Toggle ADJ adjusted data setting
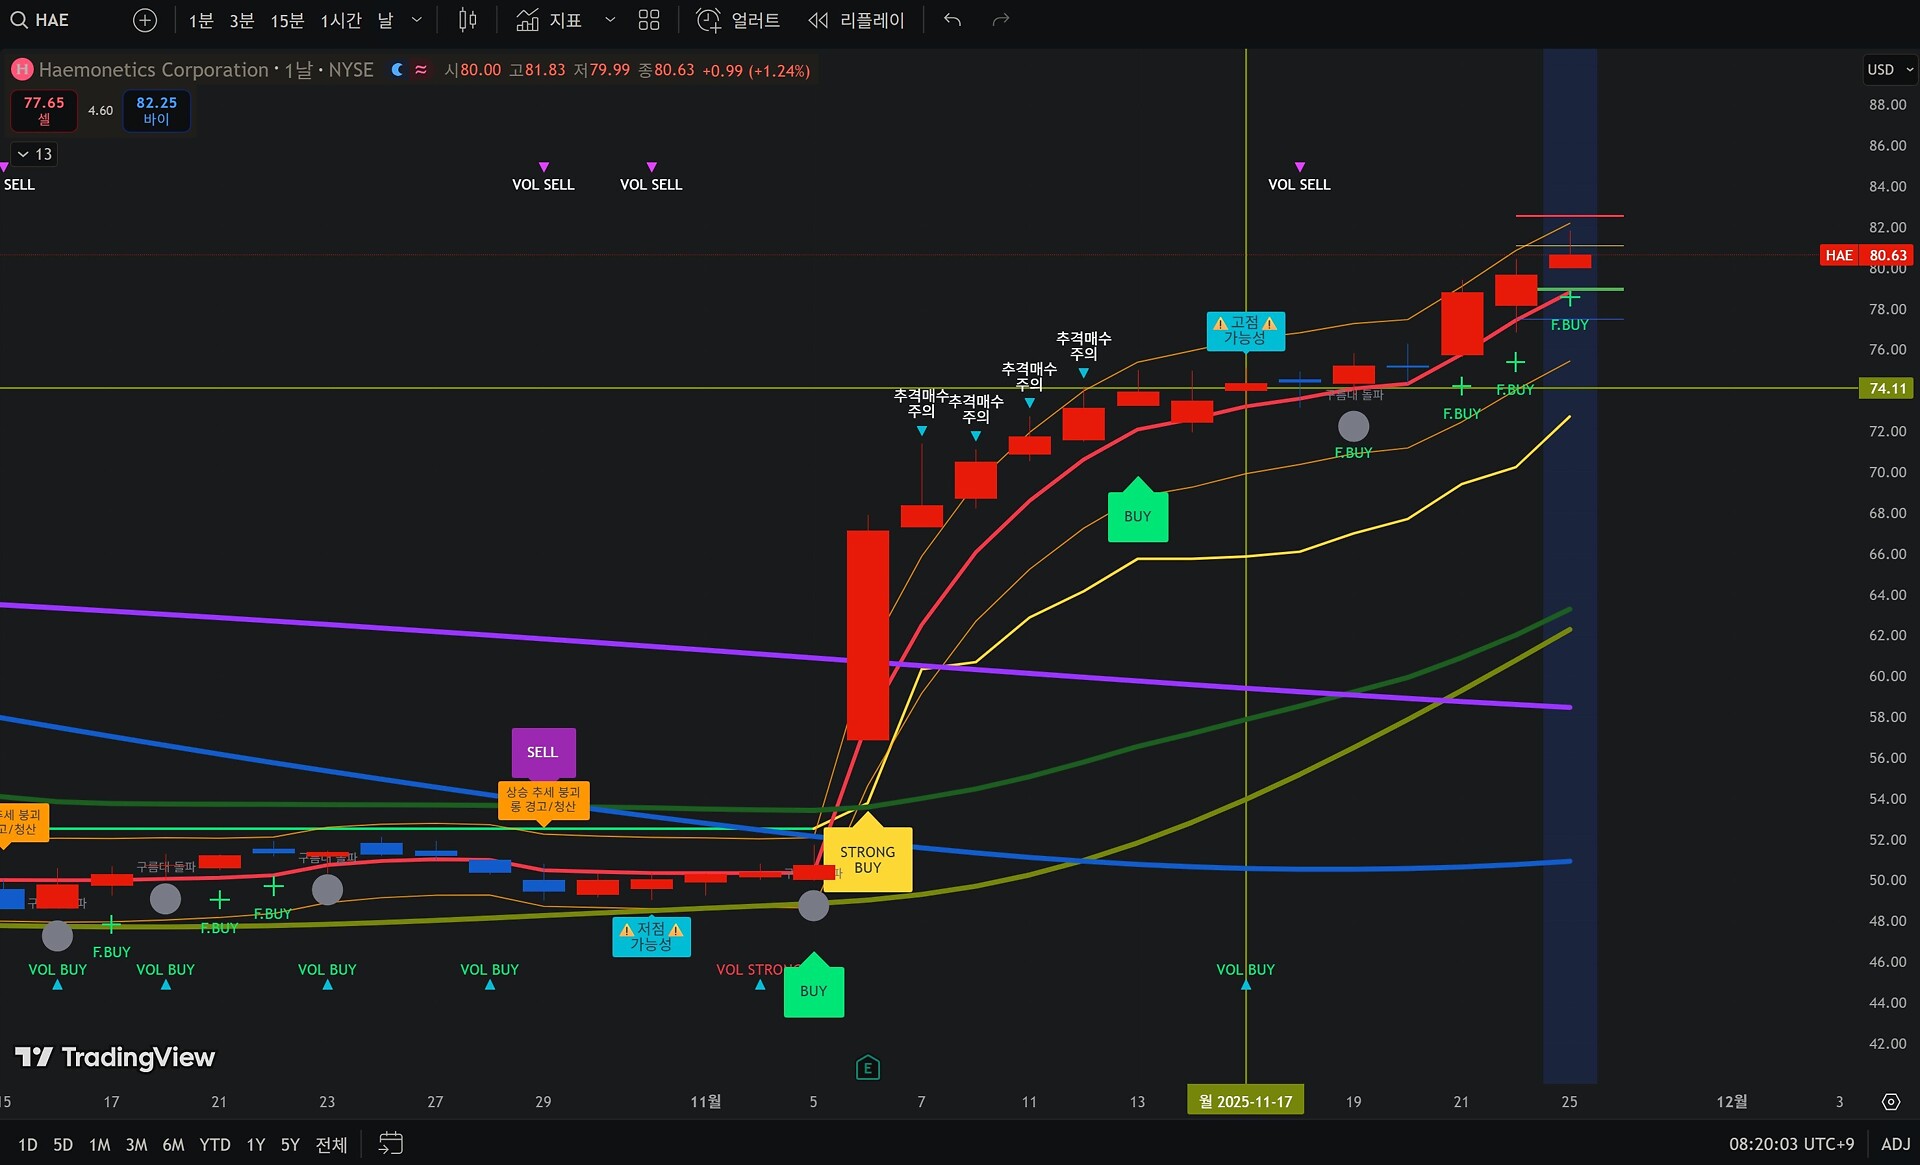Screen dimensions: 1920x1165 [1895, 1143]
